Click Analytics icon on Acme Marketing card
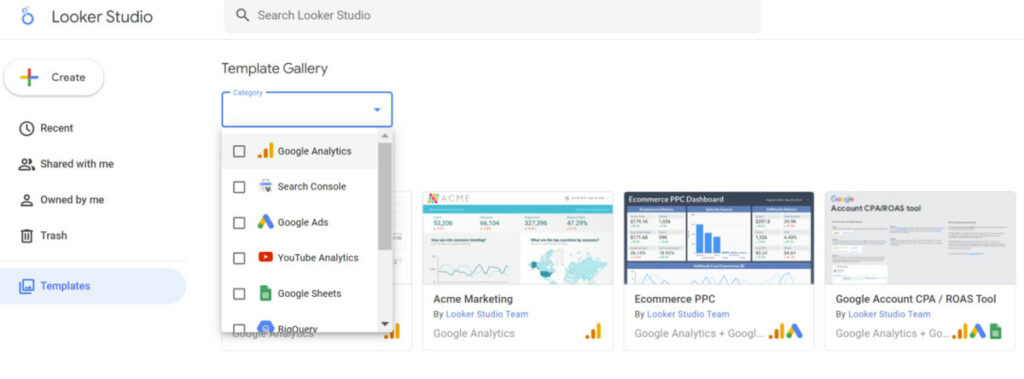 (593, 332)
